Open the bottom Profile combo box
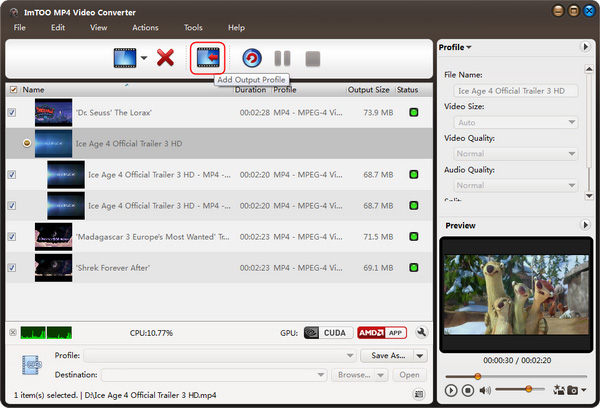This screenshot has height=408, width=600. pos(220,356)
